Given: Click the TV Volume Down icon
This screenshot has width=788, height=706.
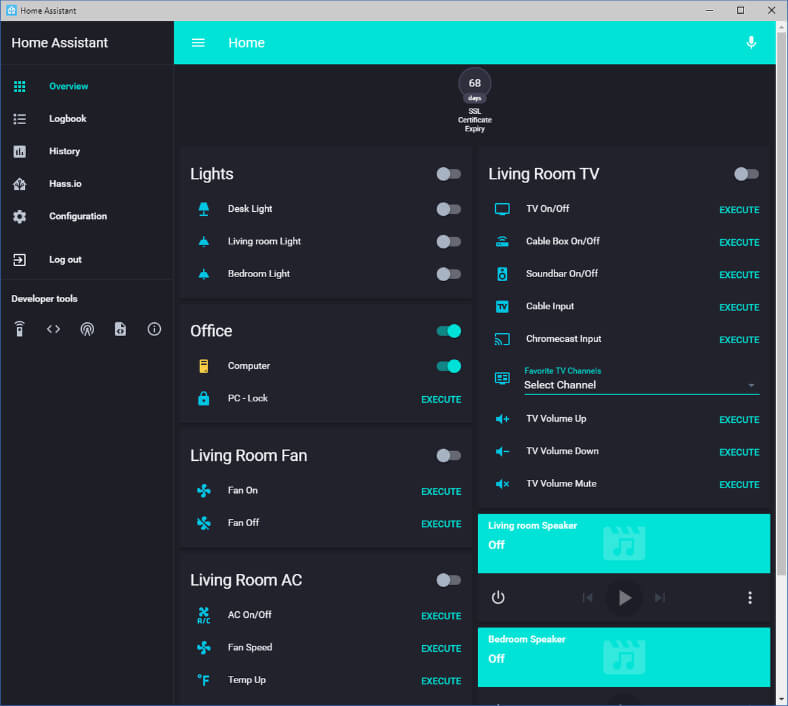Looking at the screenshot, I should pyautogui.click(x=502, y=451).
